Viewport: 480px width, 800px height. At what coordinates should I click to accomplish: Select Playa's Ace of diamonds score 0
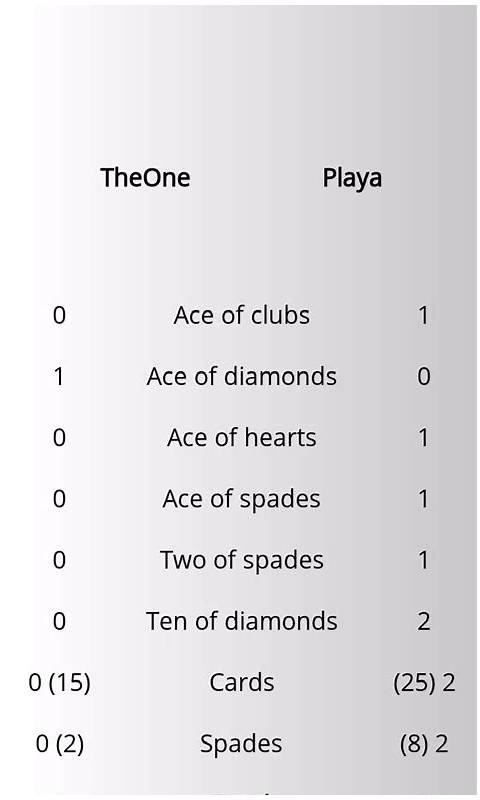click(x=423, y=377)
